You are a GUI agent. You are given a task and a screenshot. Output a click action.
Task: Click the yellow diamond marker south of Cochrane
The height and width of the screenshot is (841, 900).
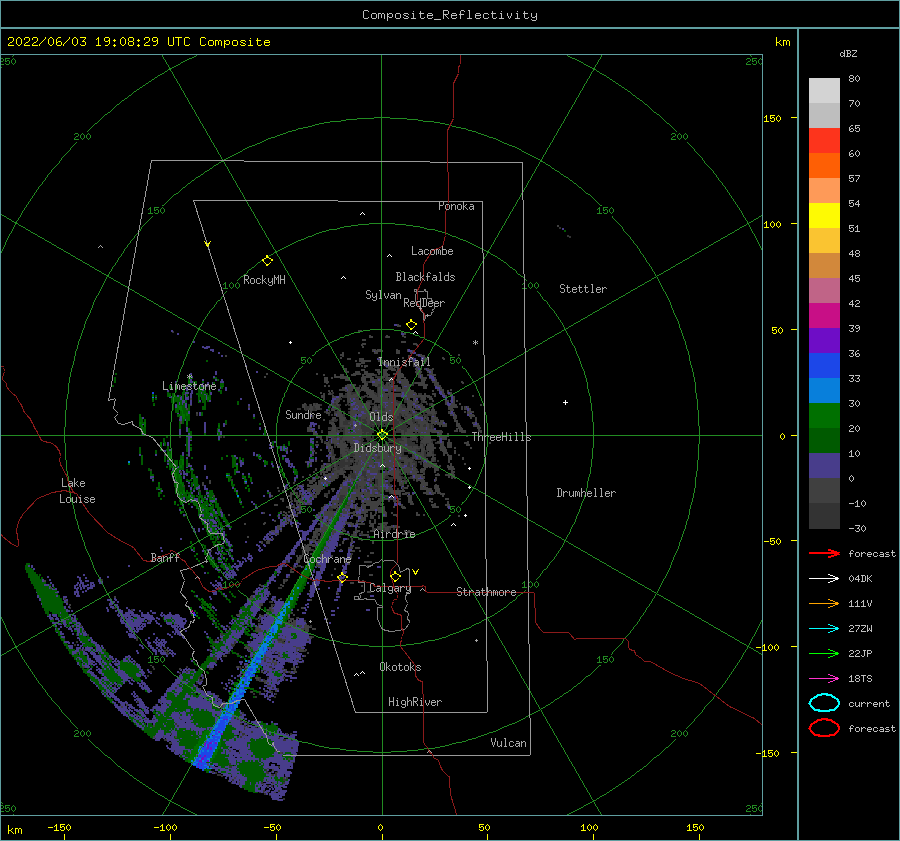343,578
